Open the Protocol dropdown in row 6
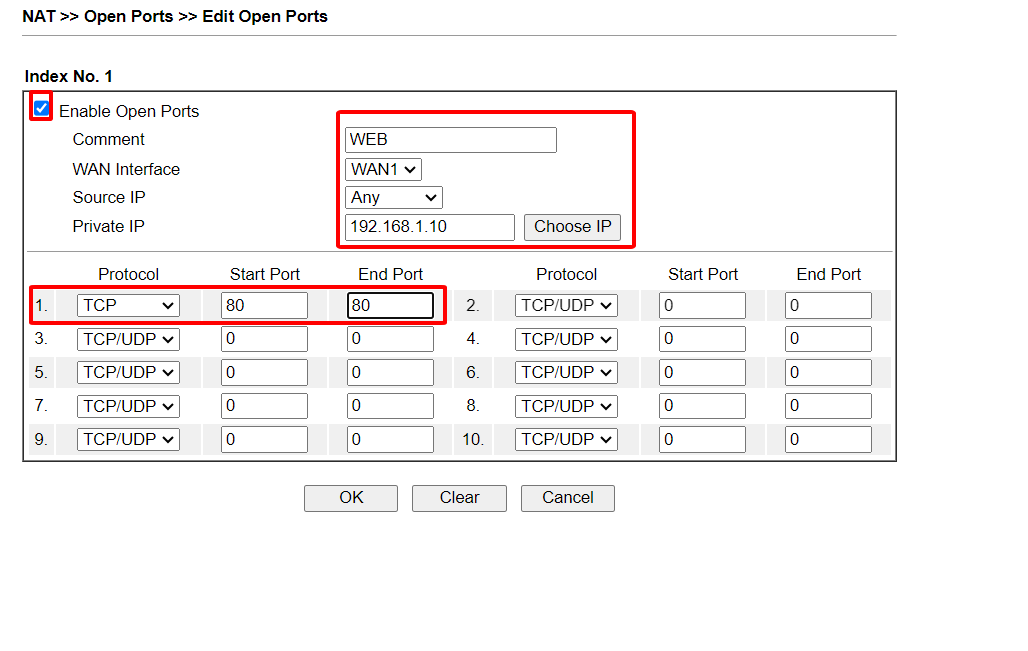Viewport: 1028px width, 651px height. tap(566, 372)
